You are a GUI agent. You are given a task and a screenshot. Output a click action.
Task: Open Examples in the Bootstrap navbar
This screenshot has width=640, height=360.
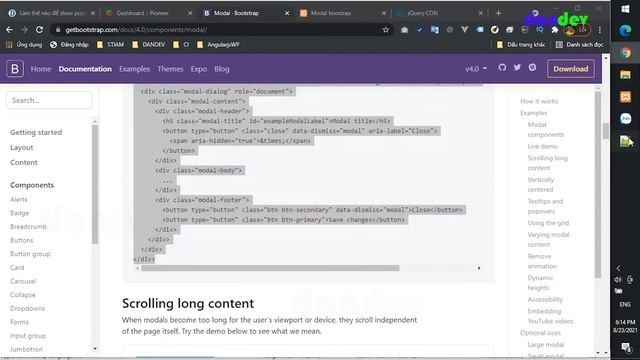click(134, 69)
